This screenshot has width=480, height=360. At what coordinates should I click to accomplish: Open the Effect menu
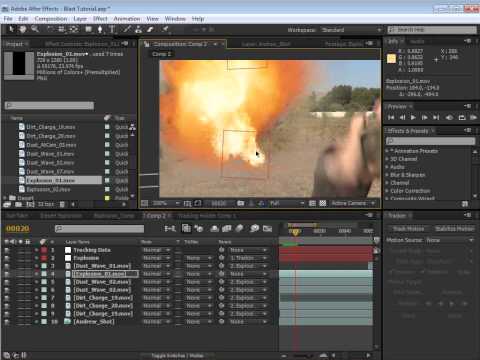point(100,19)
